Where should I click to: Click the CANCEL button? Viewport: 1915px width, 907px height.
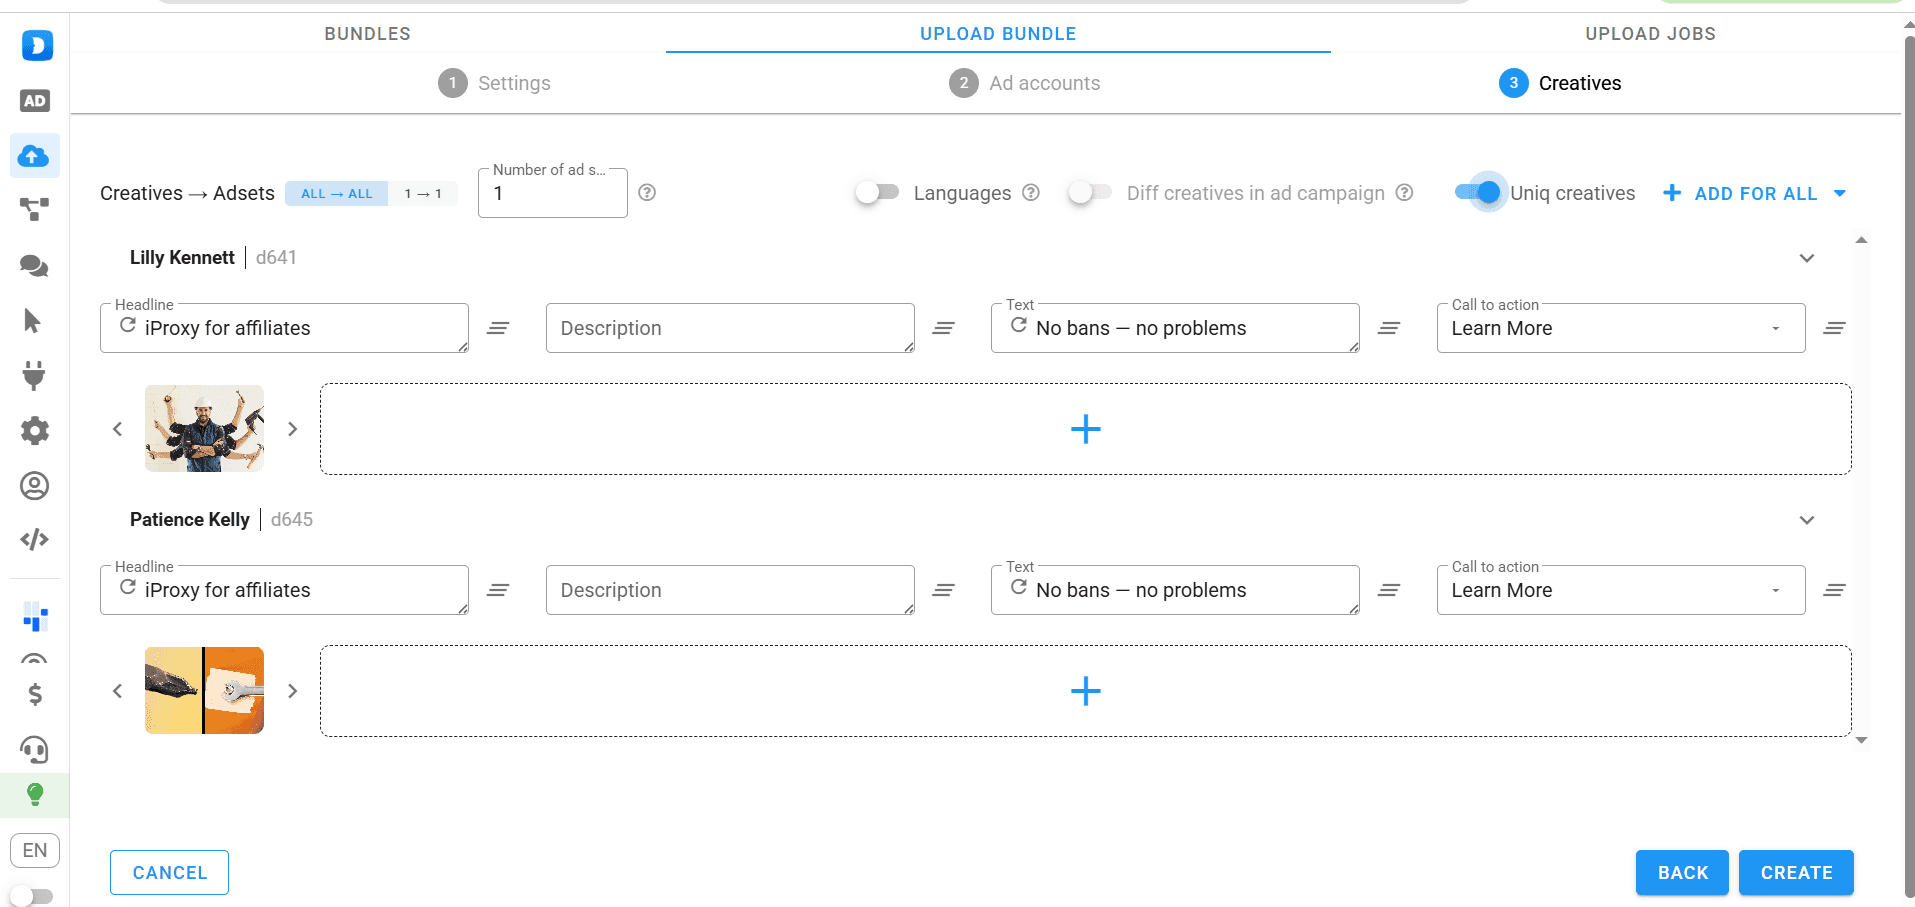click(169, 873)
